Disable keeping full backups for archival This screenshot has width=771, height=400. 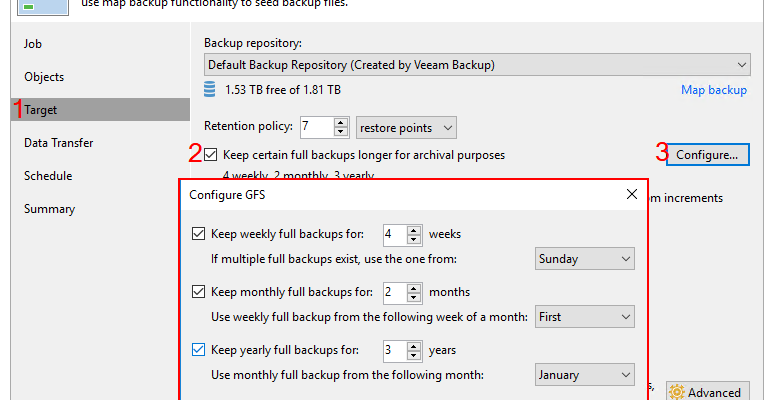pyautogui.click(x=210, y=155)
